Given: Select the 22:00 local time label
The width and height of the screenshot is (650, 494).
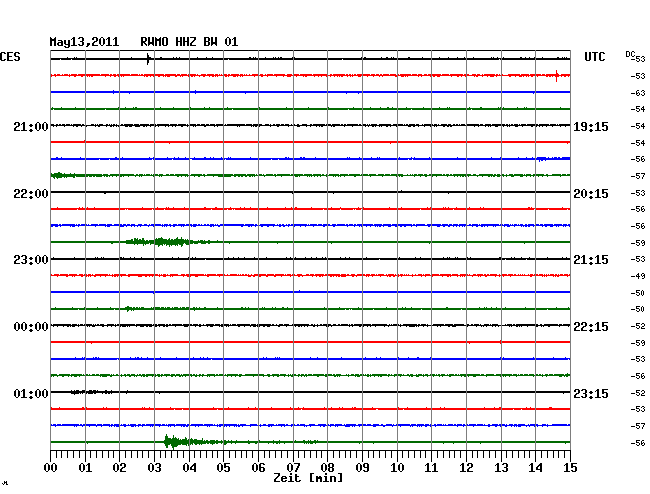Looking at the screenshot, I should (x=31, y=194).
